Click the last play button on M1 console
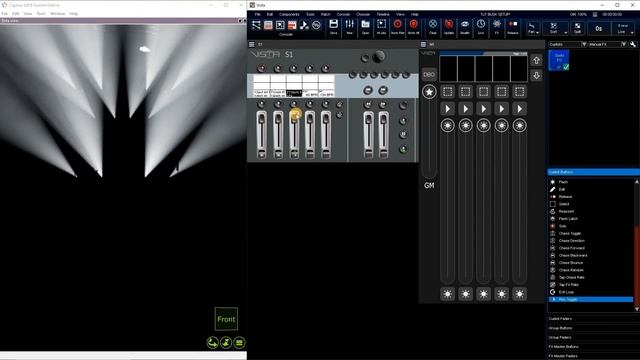Image resolution: width=640 pixels, height=360 pixels. [519, 109]
